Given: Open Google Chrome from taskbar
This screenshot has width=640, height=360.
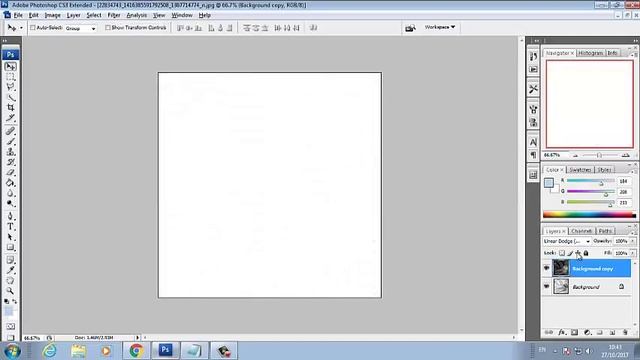Looking at the screenshot, I should [136, 351].
